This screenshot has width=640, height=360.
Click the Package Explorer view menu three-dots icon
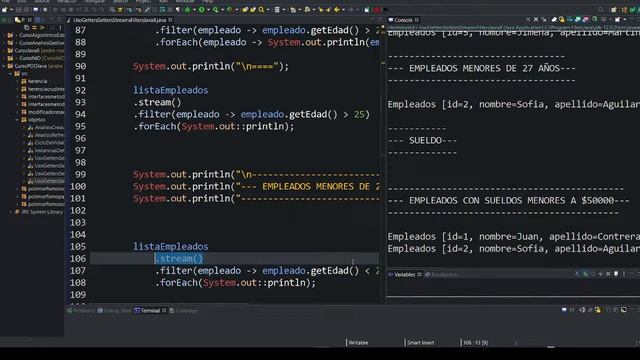60,27
